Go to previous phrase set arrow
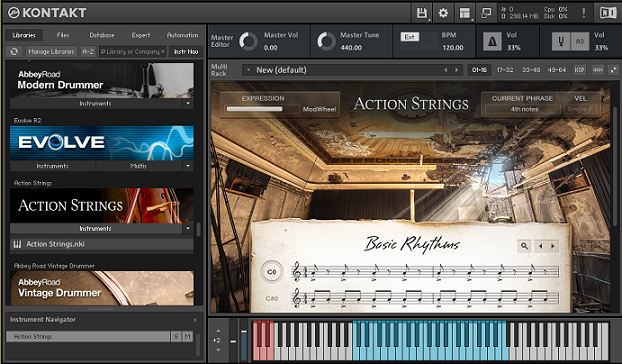The image size is (622, 364). click(540, 246)
